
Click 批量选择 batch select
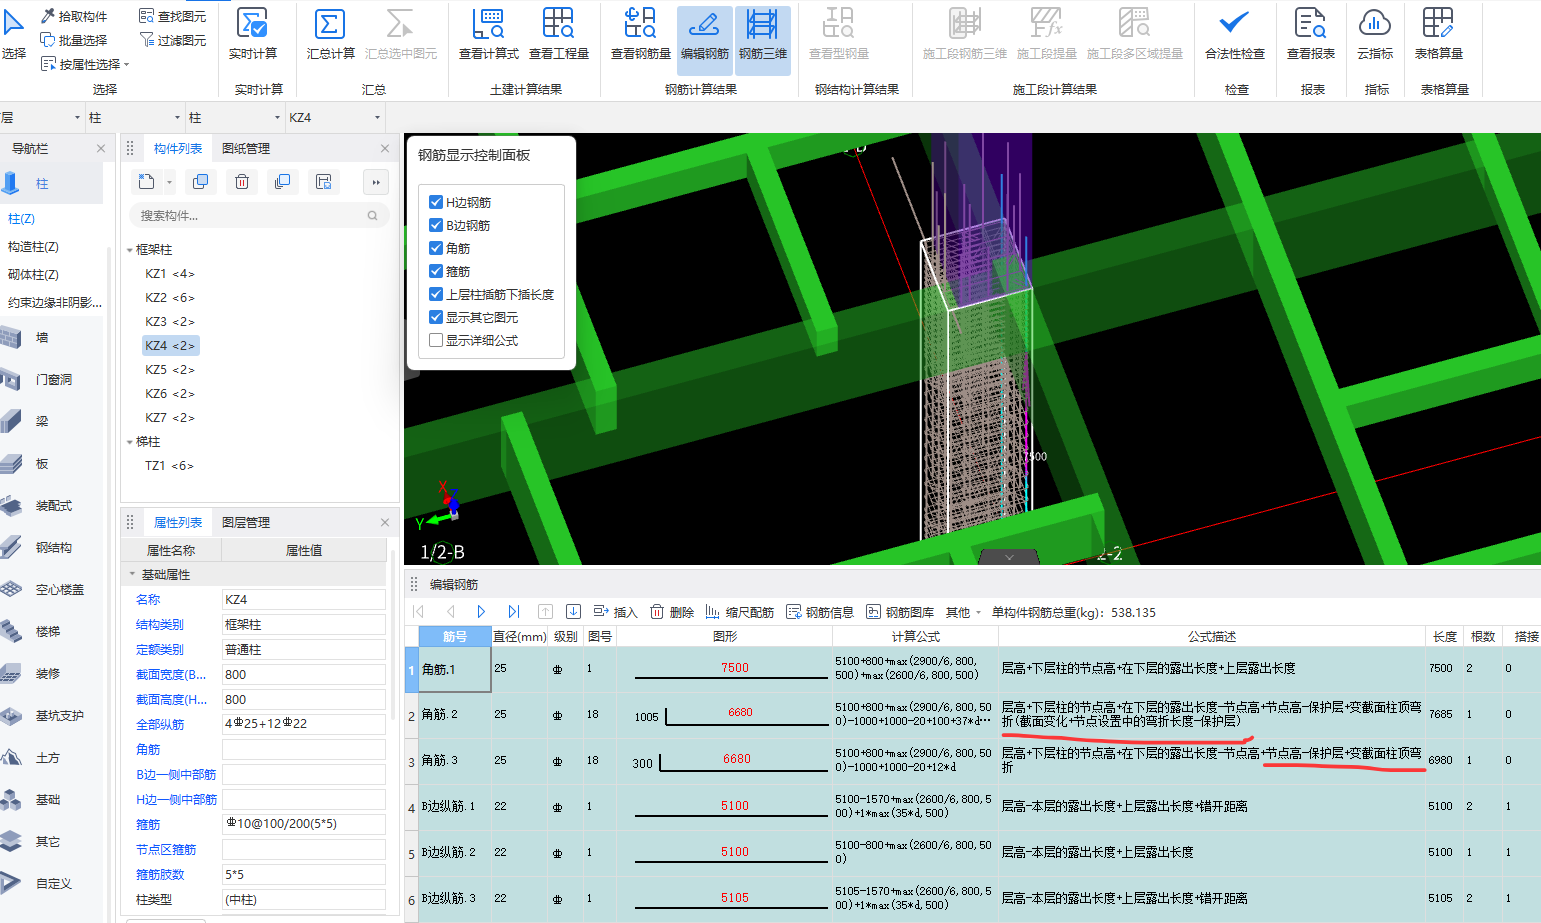(74, 40)
